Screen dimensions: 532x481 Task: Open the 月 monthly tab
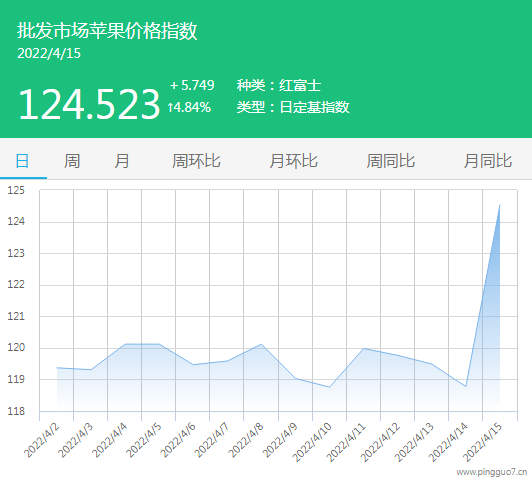122,161
